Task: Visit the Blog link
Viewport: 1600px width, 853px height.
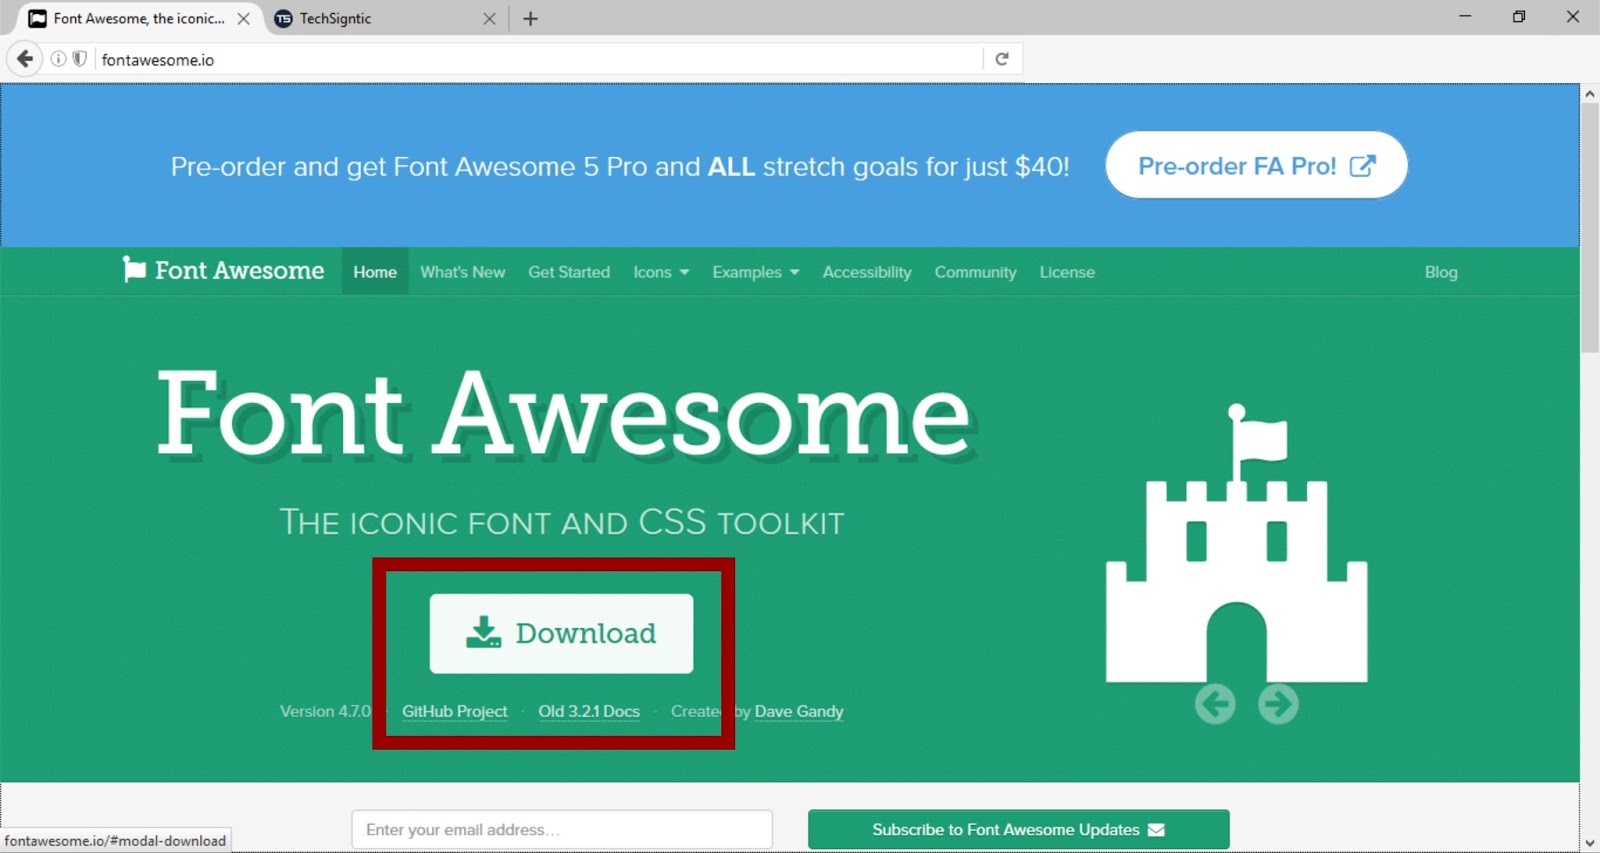Action: coord(1441,272)
